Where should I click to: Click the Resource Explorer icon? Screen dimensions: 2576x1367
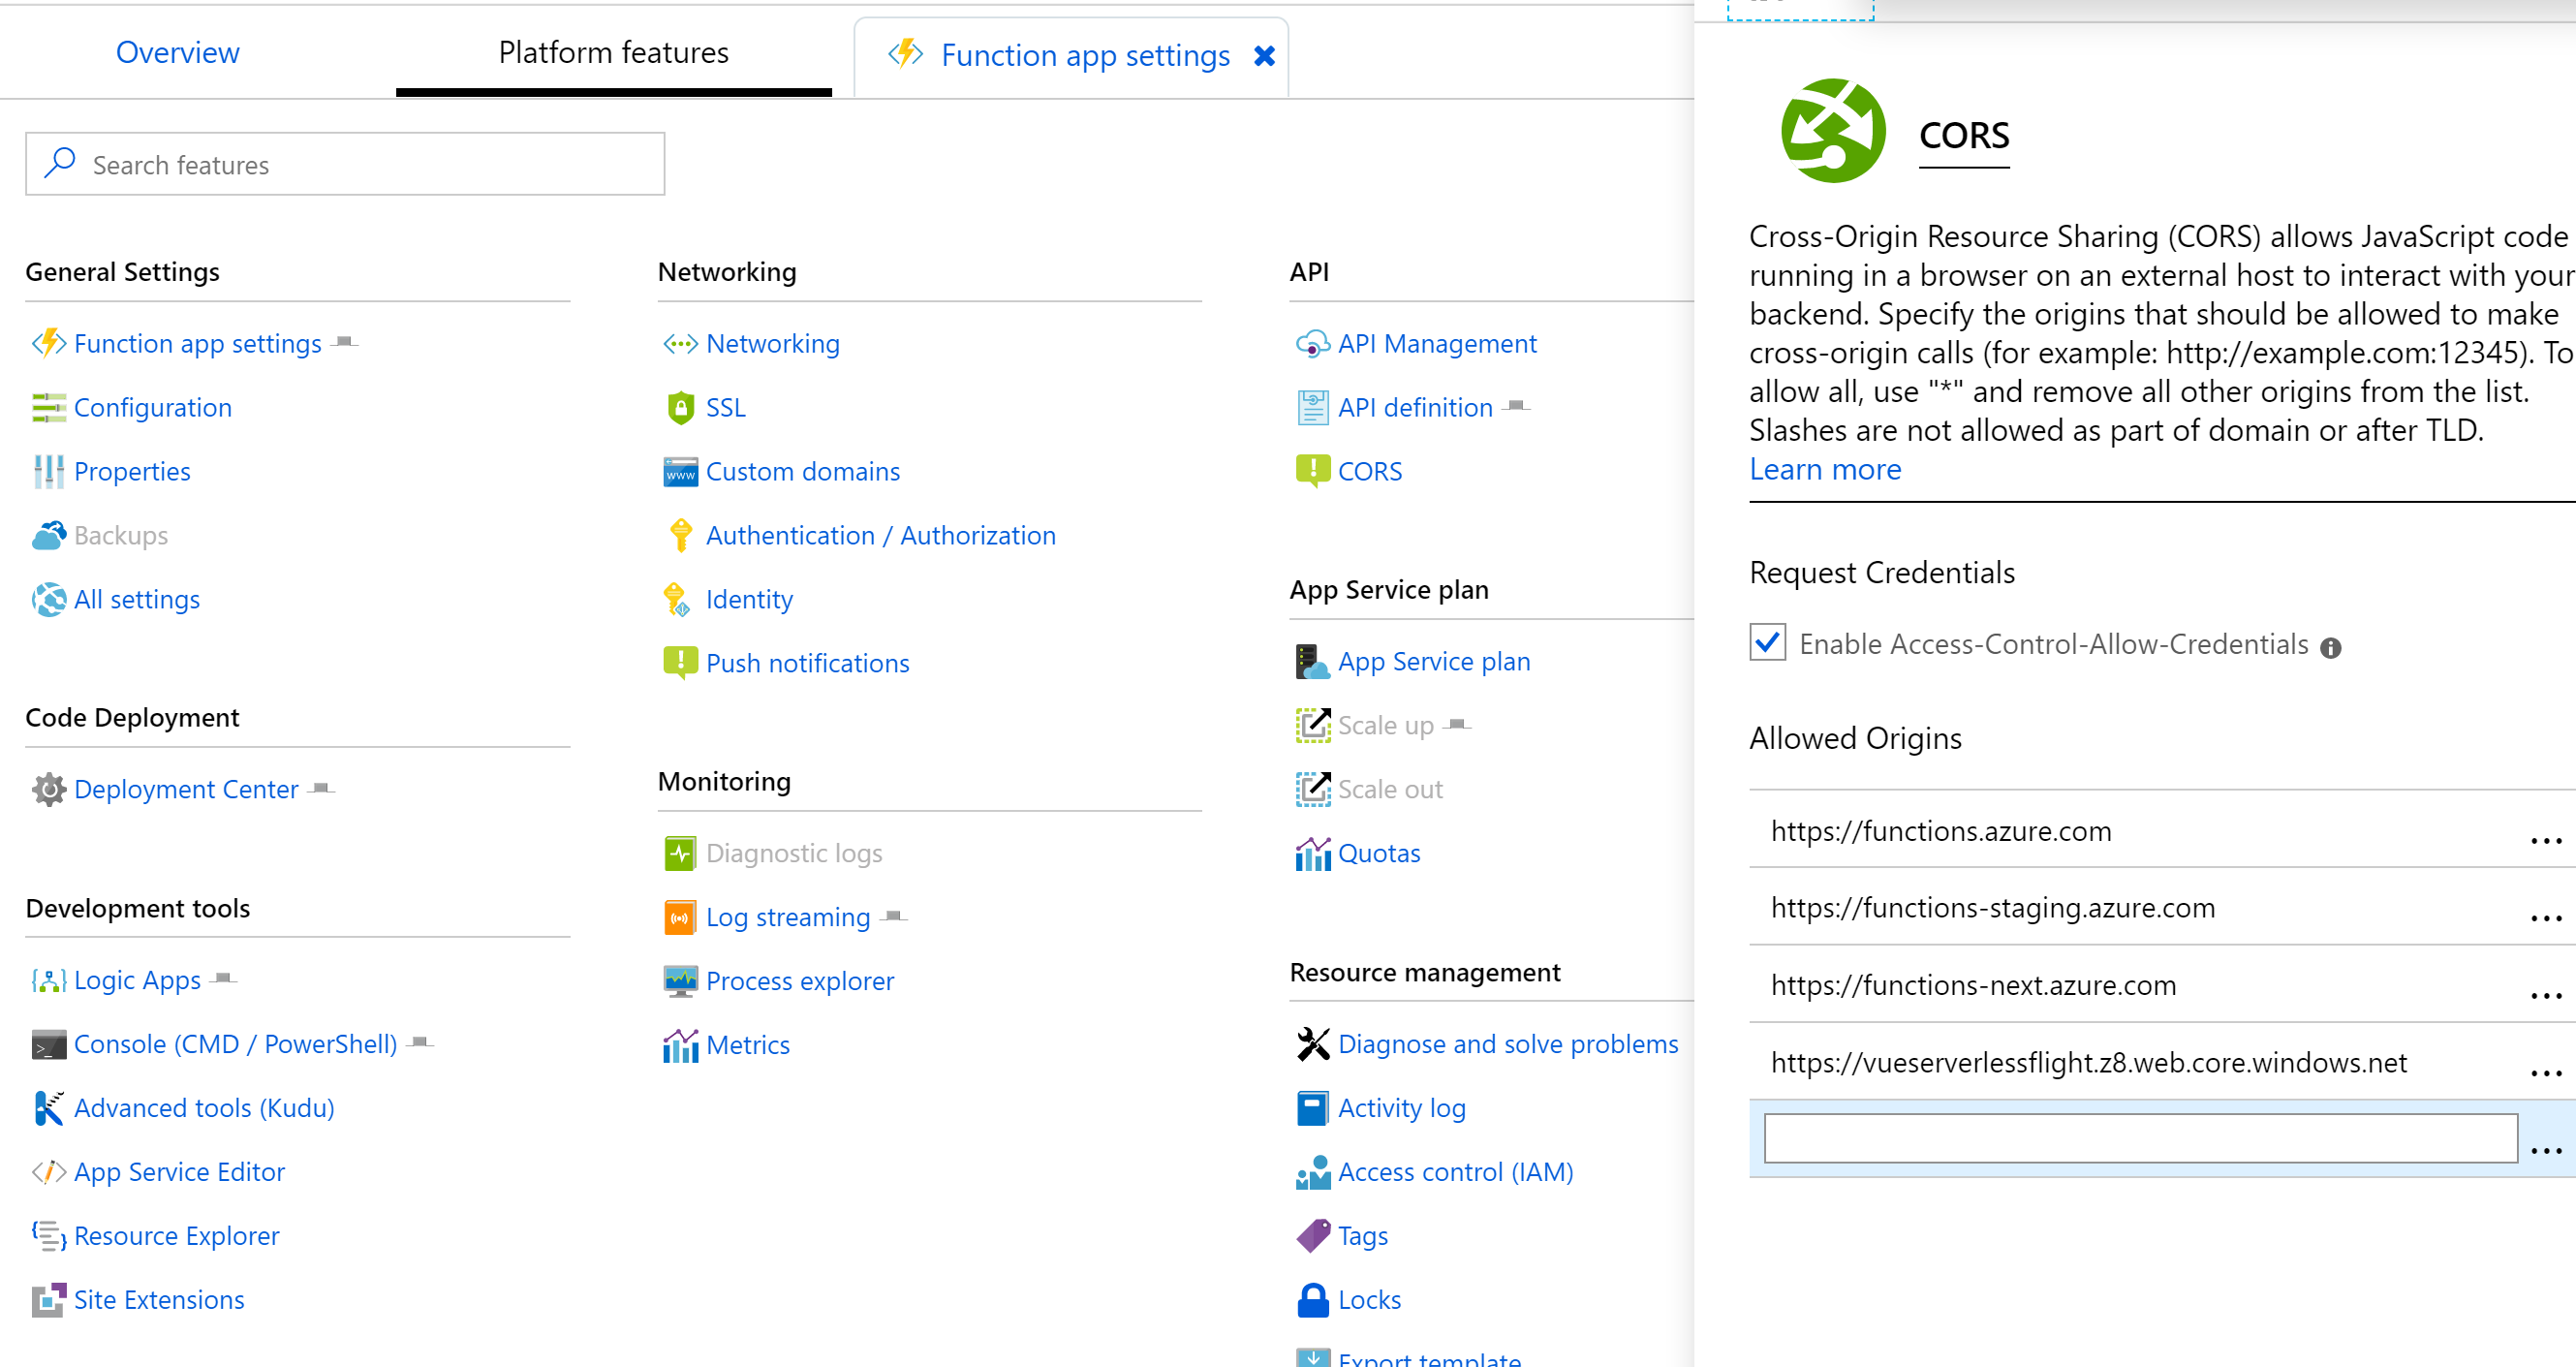(x=48, y=1235)
